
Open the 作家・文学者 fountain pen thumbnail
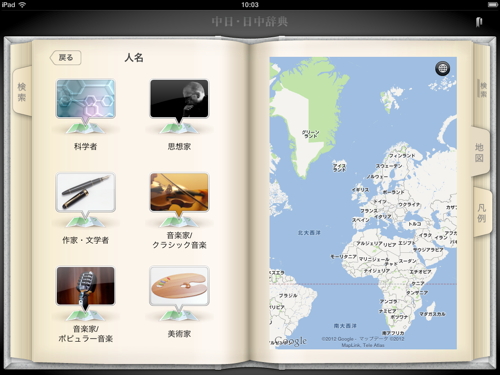86,192
